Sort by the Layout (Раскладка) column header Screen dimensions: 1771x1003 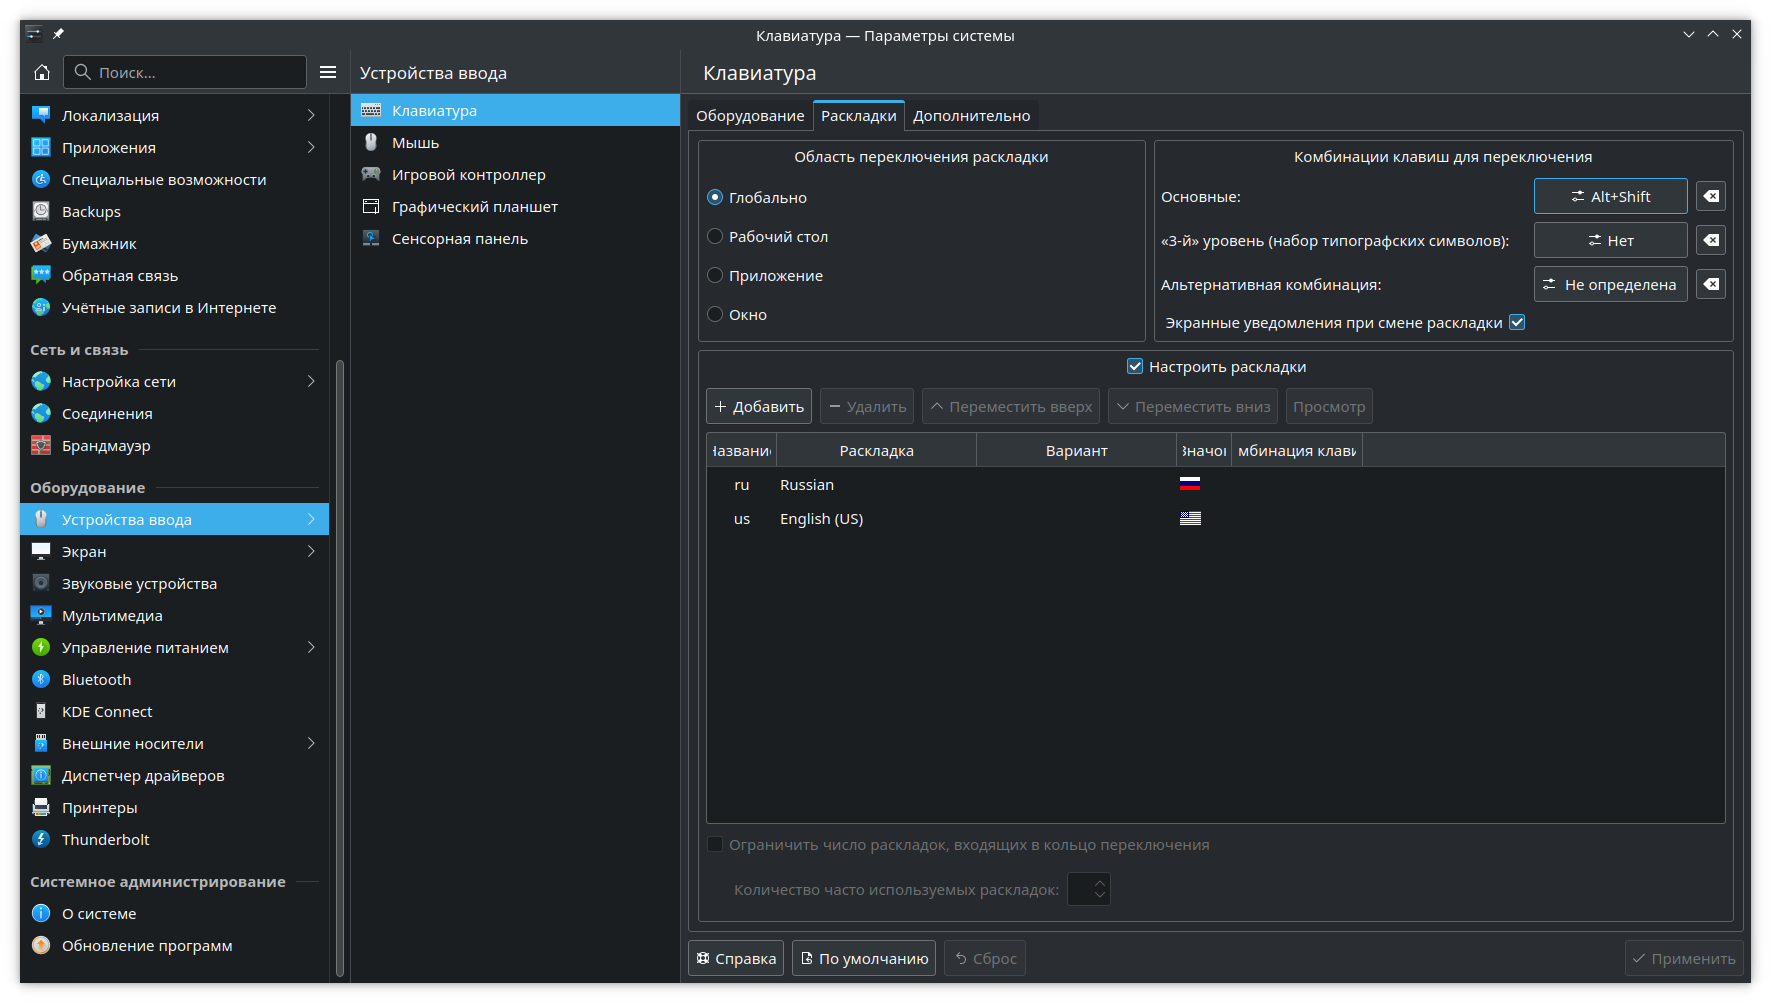coord(877,450)
